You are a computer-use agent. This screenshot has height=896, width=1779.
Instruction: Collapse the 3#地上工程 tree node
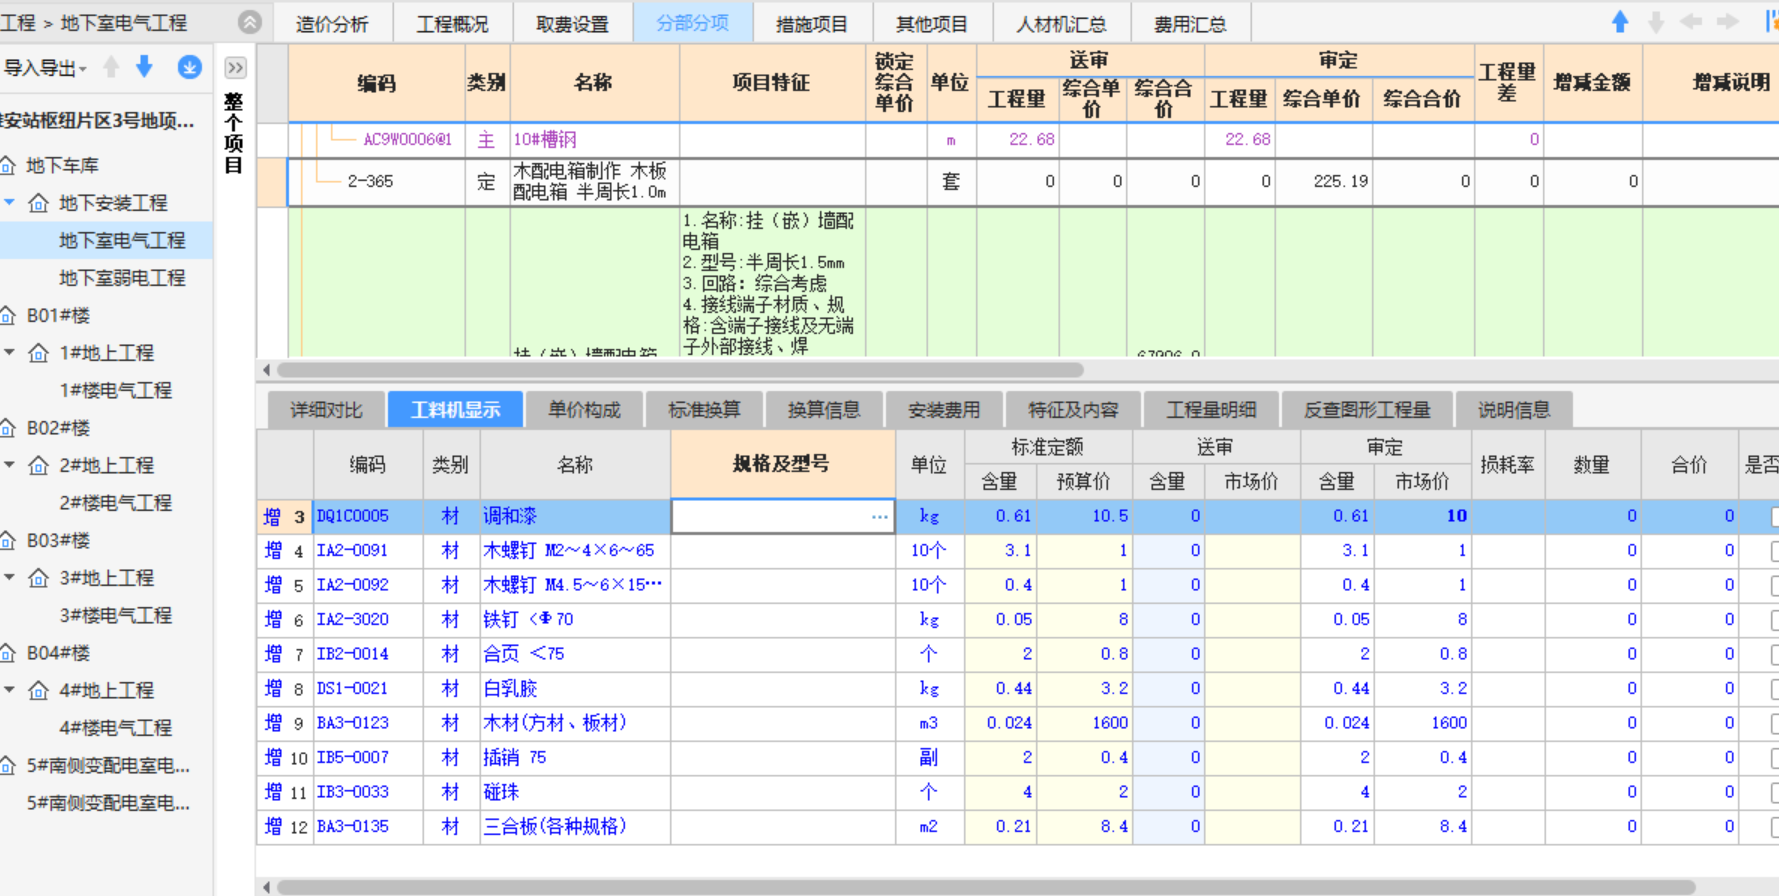pyautogui.click(x=10, y=578)
